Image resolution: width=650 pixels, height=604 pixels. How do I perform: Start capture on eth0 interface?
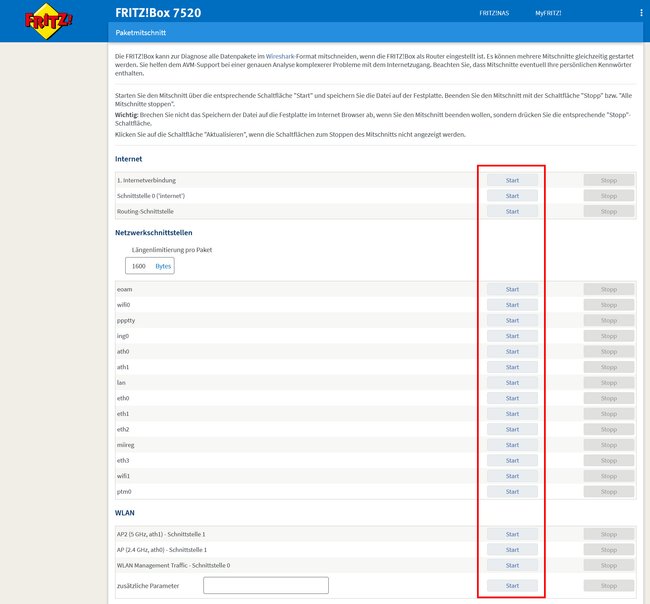point(512,398)
